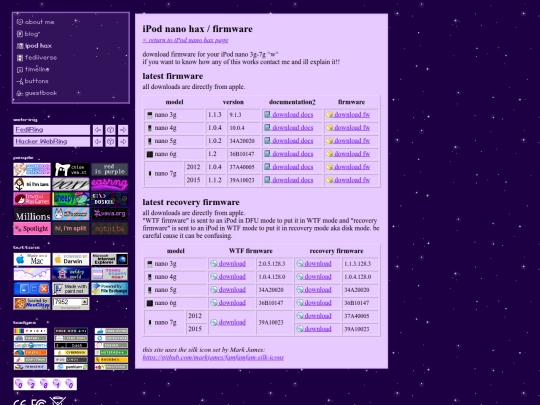This screenshot has height=405, width=540.
Task: Open 'blog' in the sidebar
Action: tap(28, 34)
